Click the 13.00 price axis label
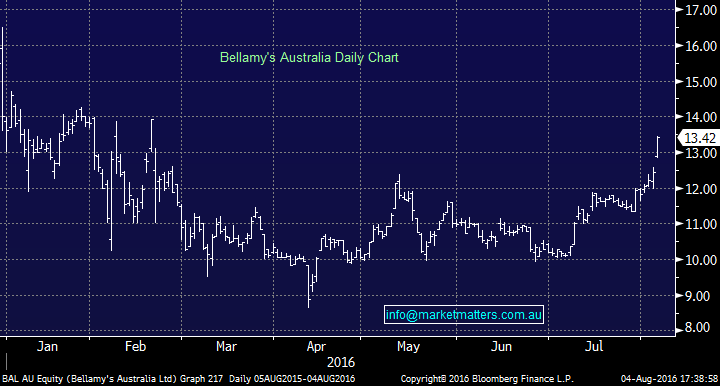 coord(701,153)
